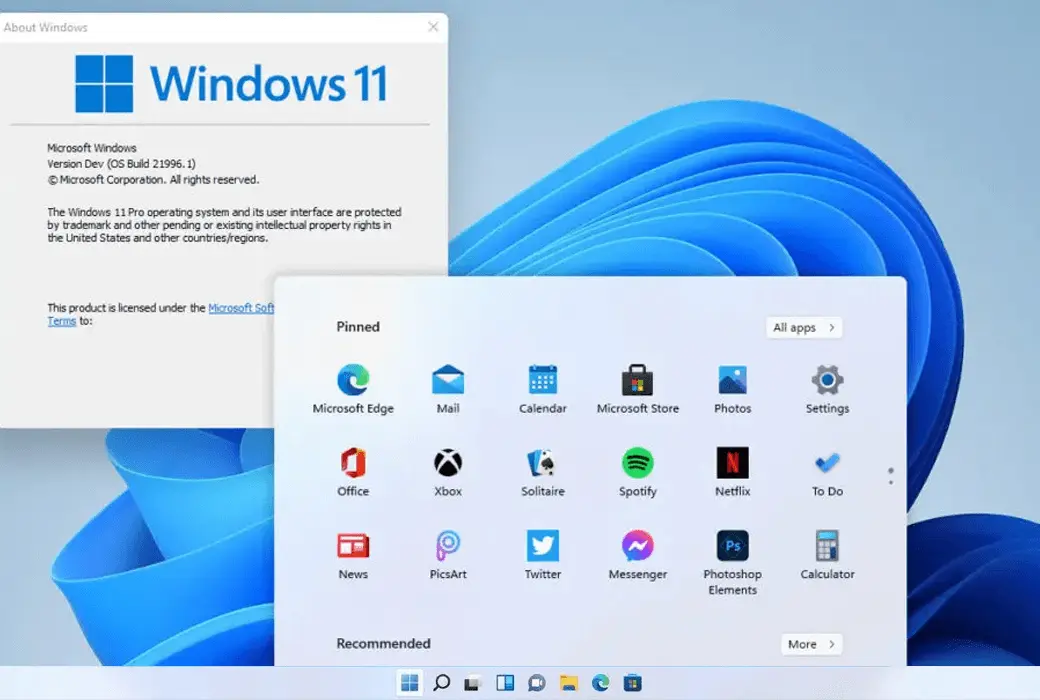The width and height of the screenshot is (1040, 700).
Task: Launch the Office app
Action: pos(353,472)
